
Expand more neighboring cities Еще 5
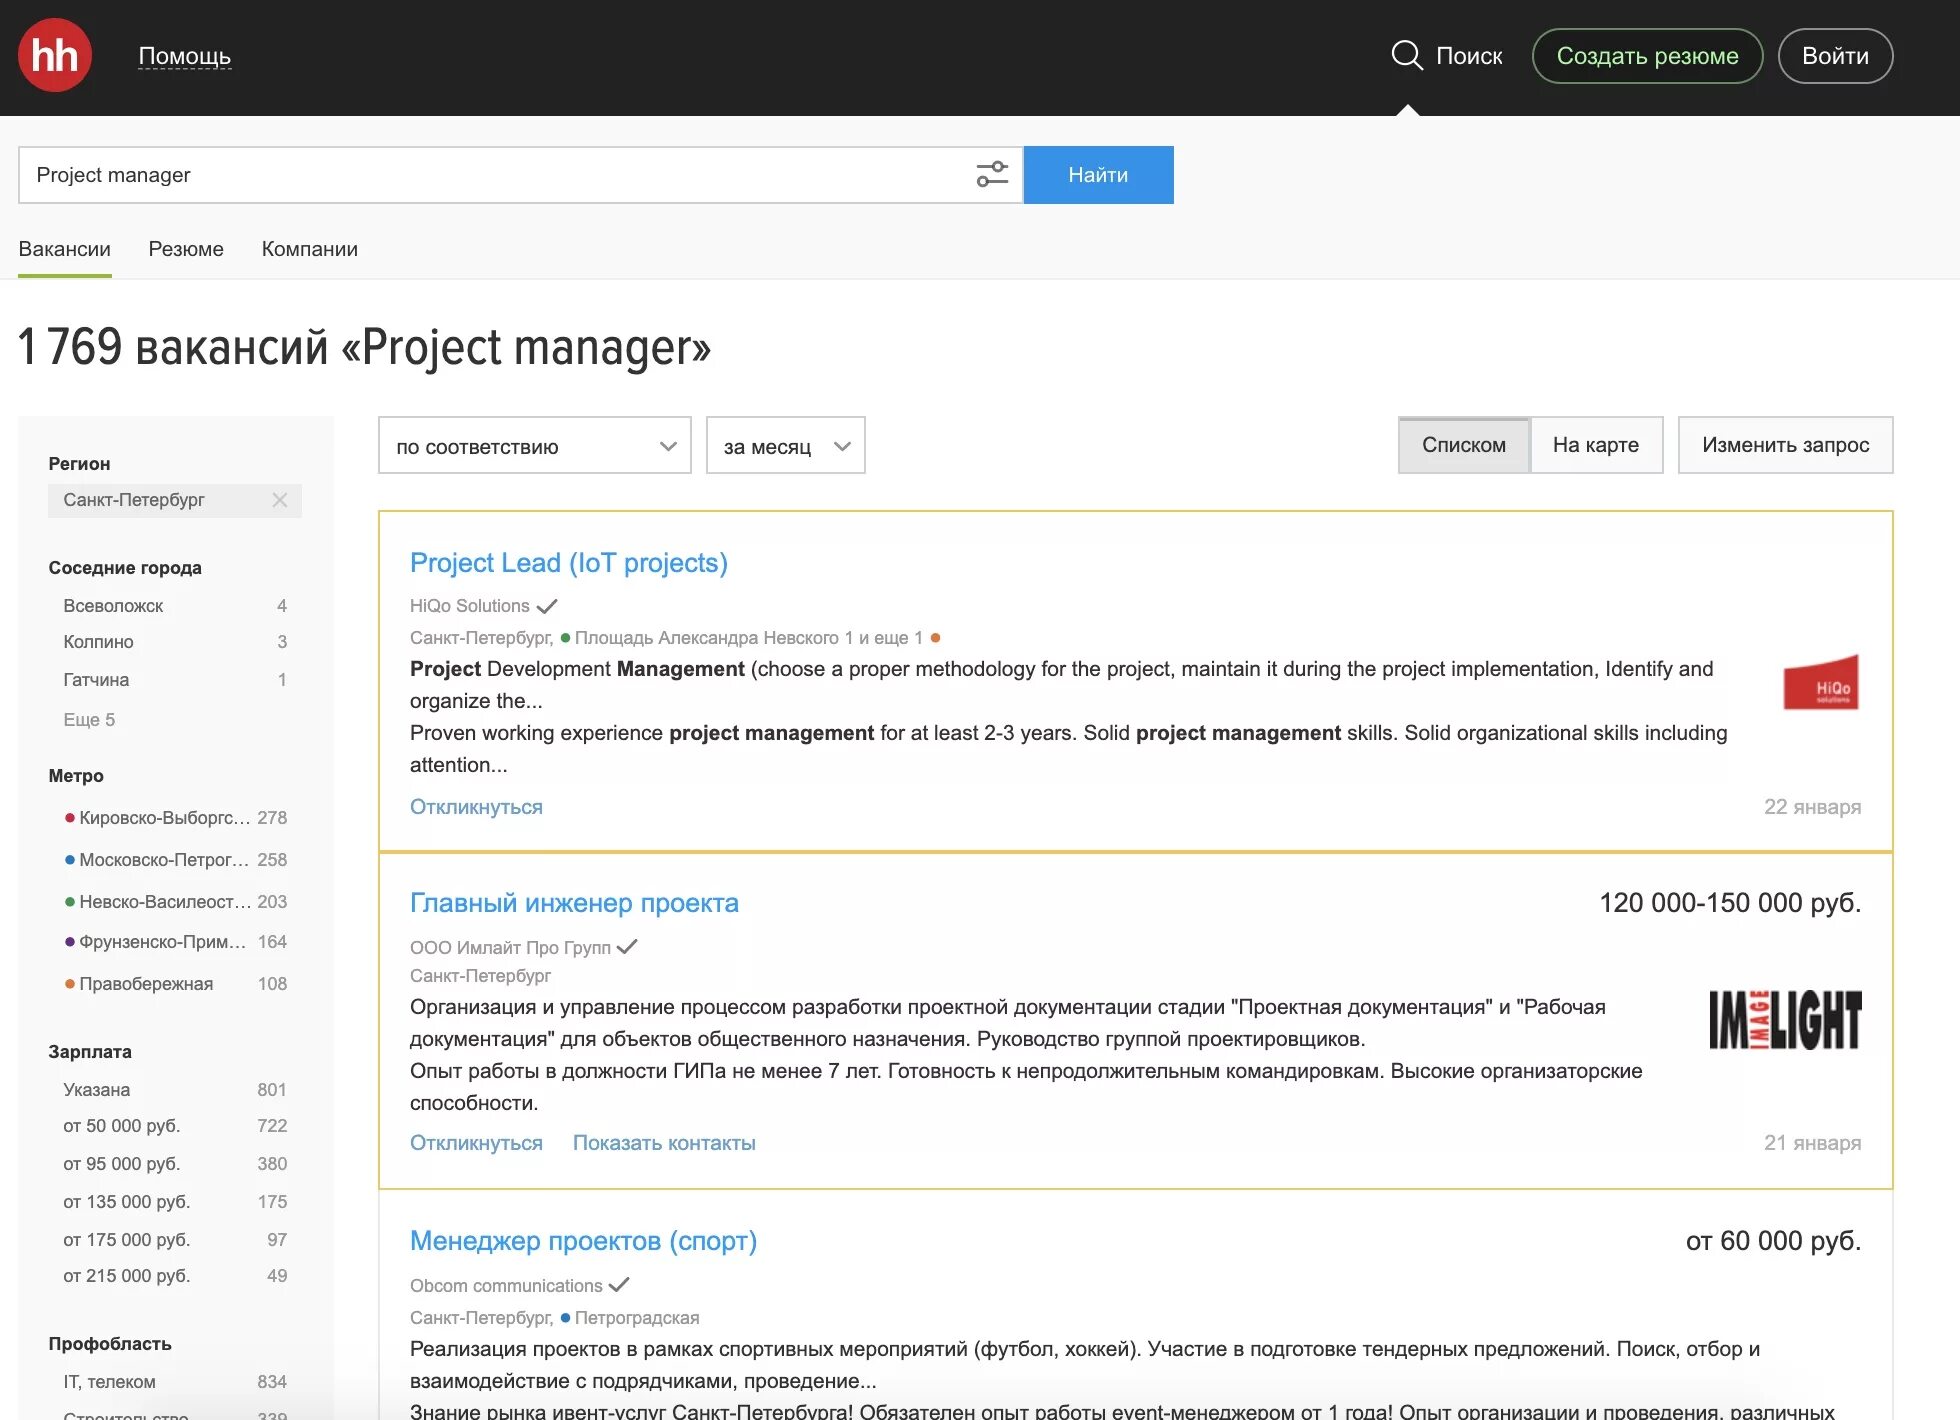[x=89, y=720]
